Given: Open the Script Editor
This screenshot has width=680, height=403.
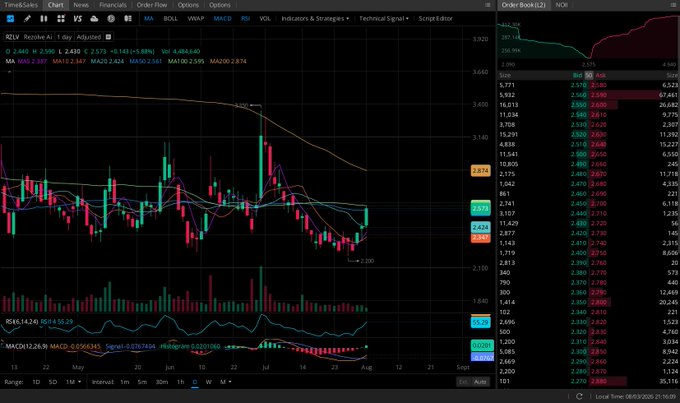Looking at the screenshot, I should coord(435,18).
